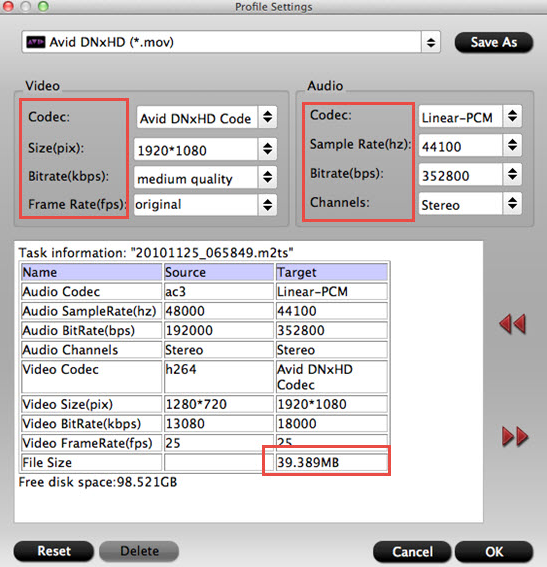The width and height of the screenshot is (547, 567).
Task: Open the Avid DNxHD (*.mov) profile dropdown
Action: pos(430,42)
